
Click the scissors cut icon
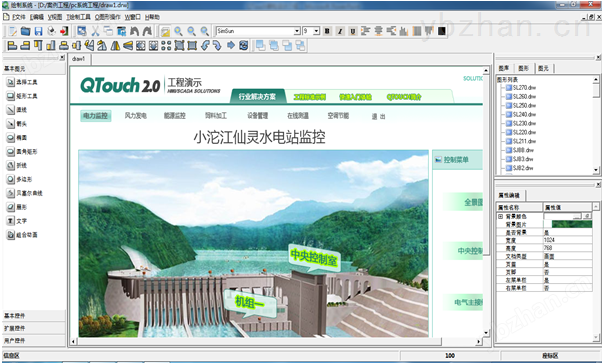[x=95, y=31]
